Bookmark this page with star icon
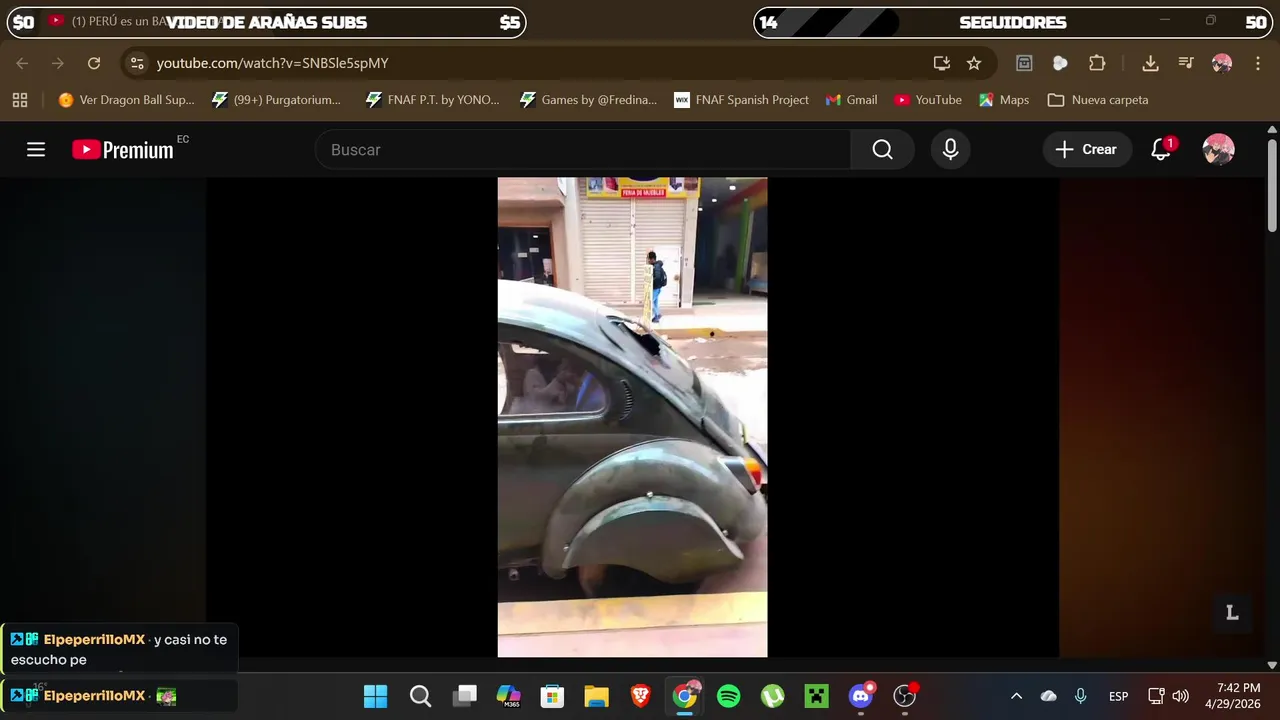This screenshot has height=720, width=1280. [x=974, y=63]
